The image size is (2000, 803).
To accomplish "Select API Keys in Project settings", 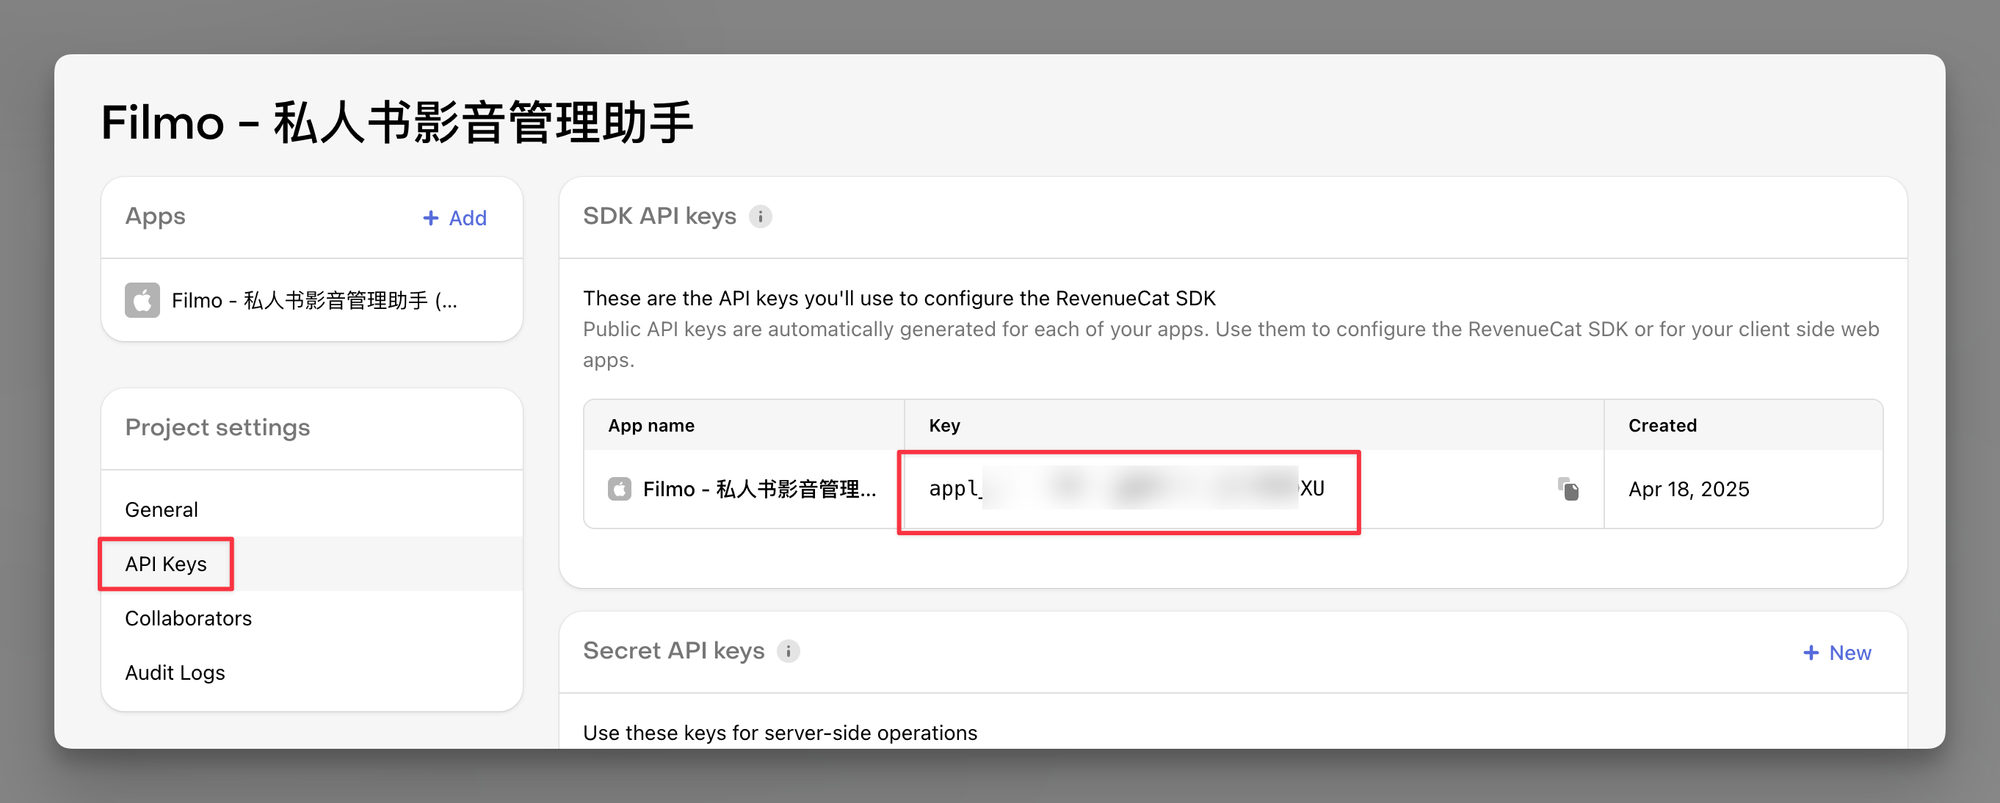I will click(166, 564).
